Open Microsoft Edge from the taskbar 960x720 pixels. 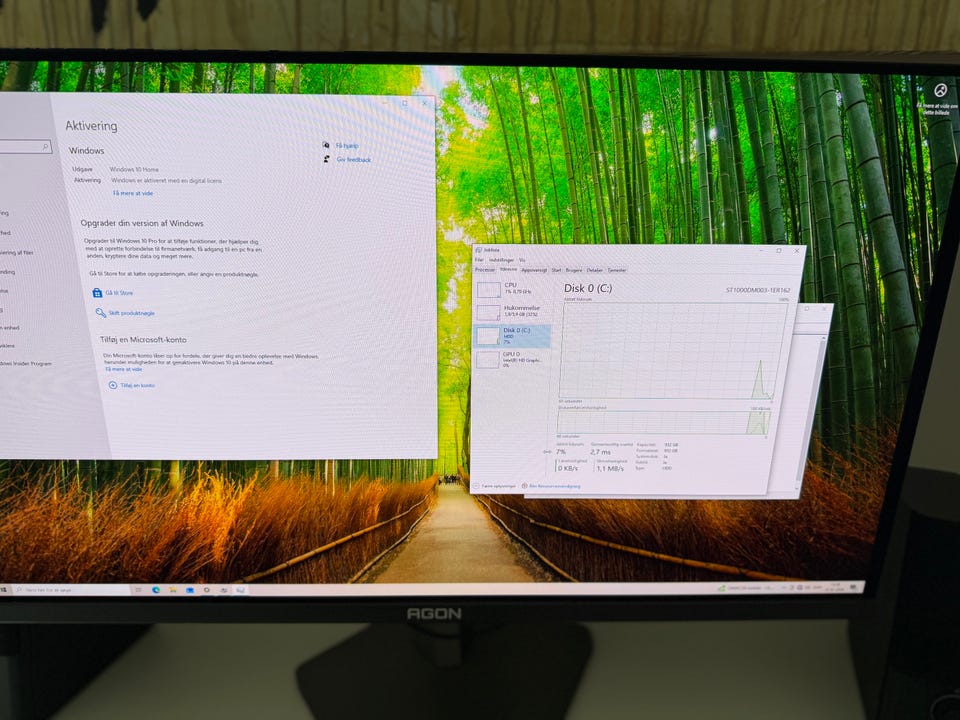(x=156, y=590)
